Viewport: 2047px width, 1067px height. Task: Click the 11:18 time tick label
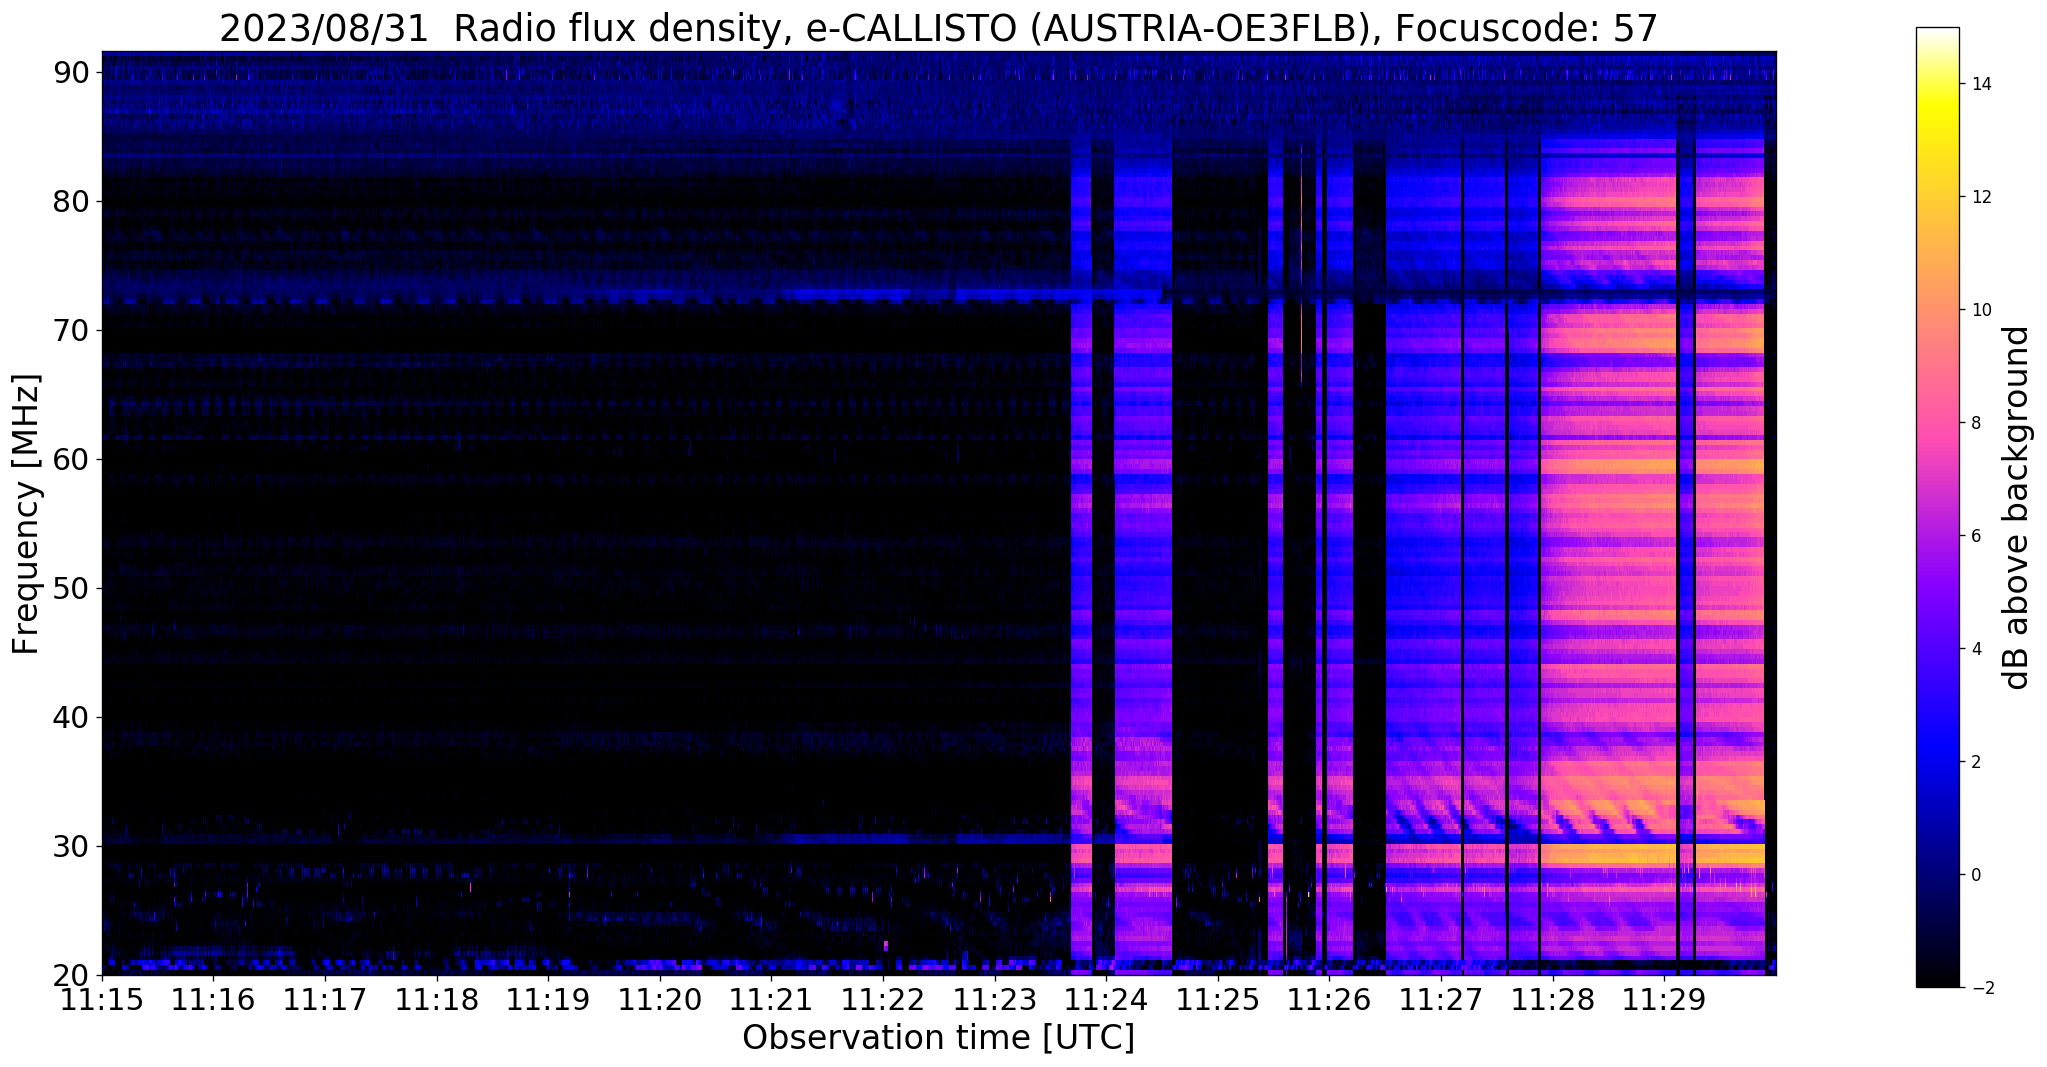click(437, 1000)
